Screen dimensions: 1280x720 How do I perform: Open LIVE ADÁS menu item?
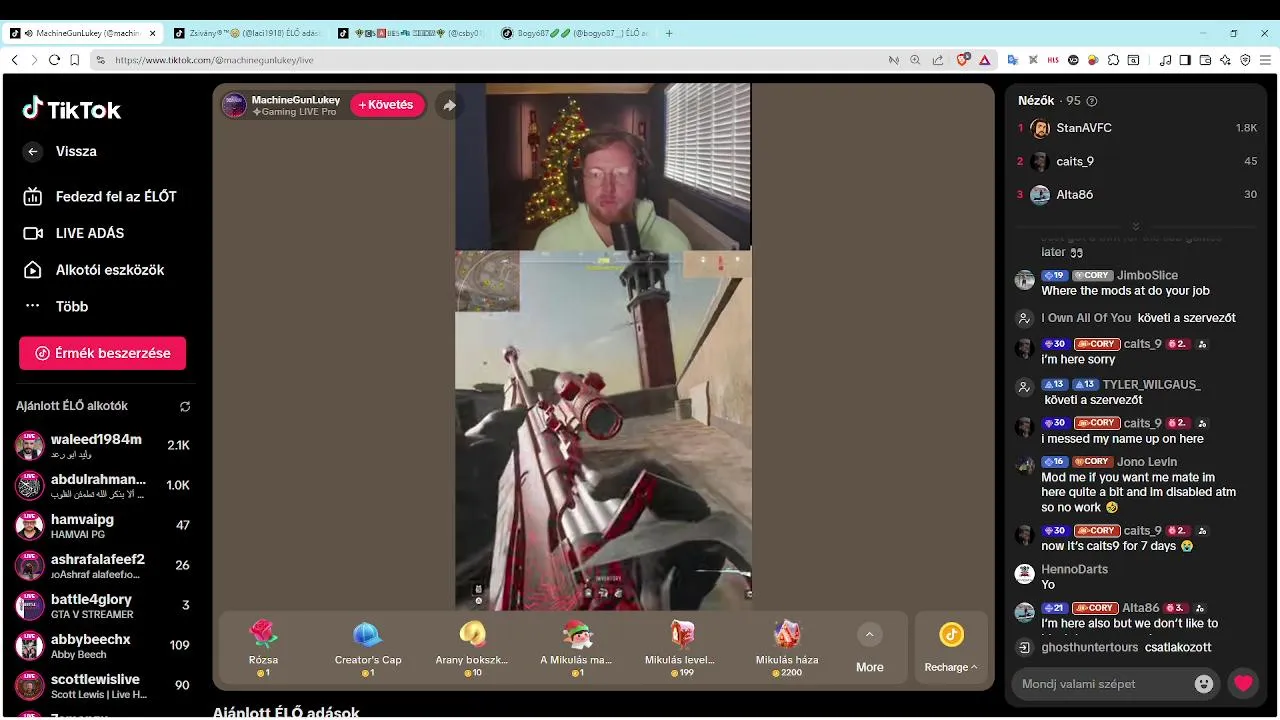(74, 233)
